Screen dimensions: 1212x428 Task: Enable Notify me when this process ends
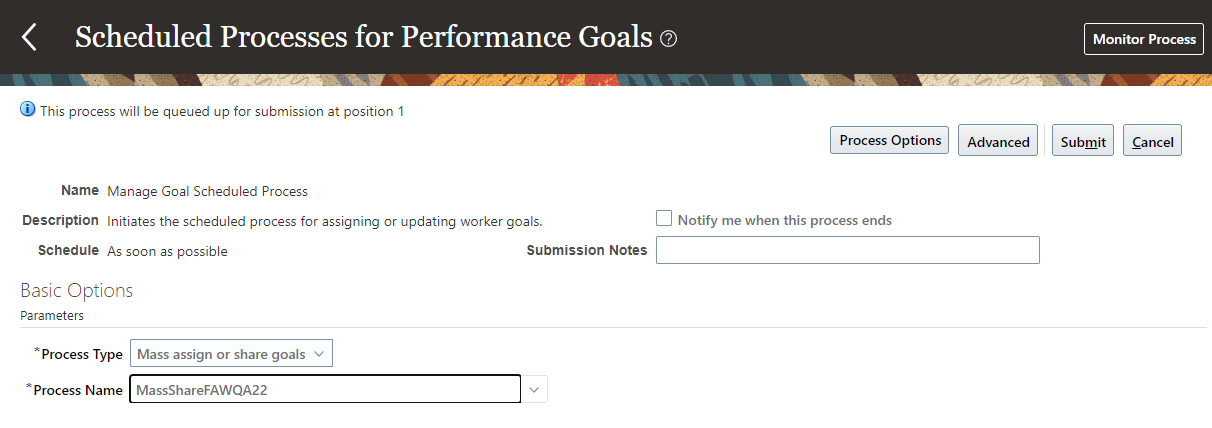coord(664,218)
